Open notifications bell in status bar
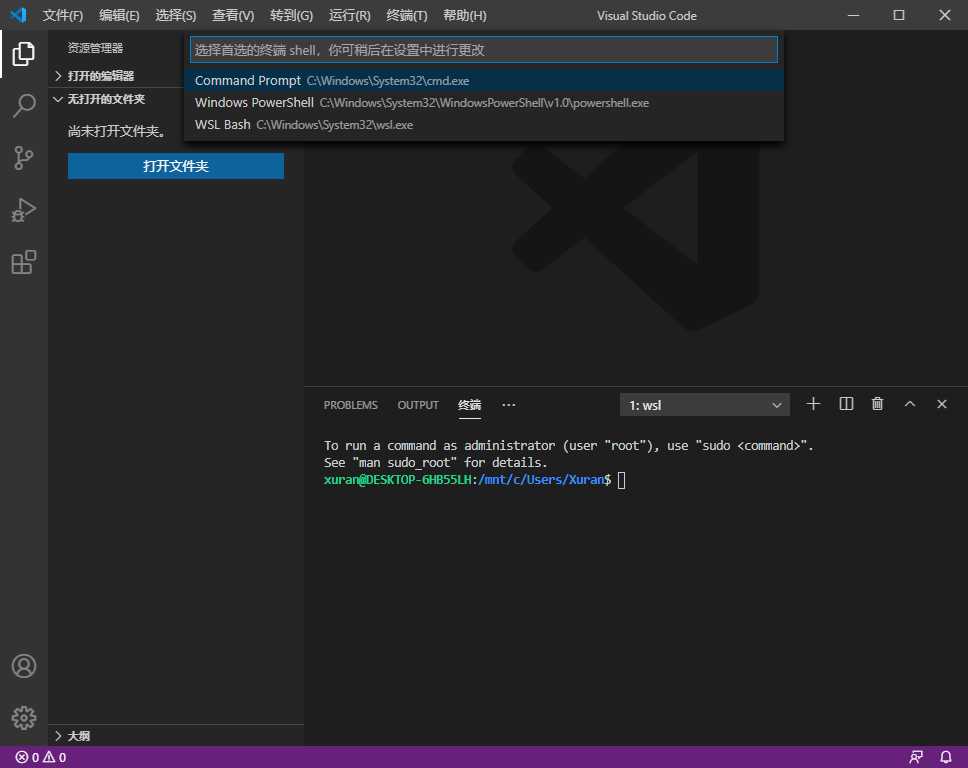This screenshot has width=968, height=768. coord(946,757)
